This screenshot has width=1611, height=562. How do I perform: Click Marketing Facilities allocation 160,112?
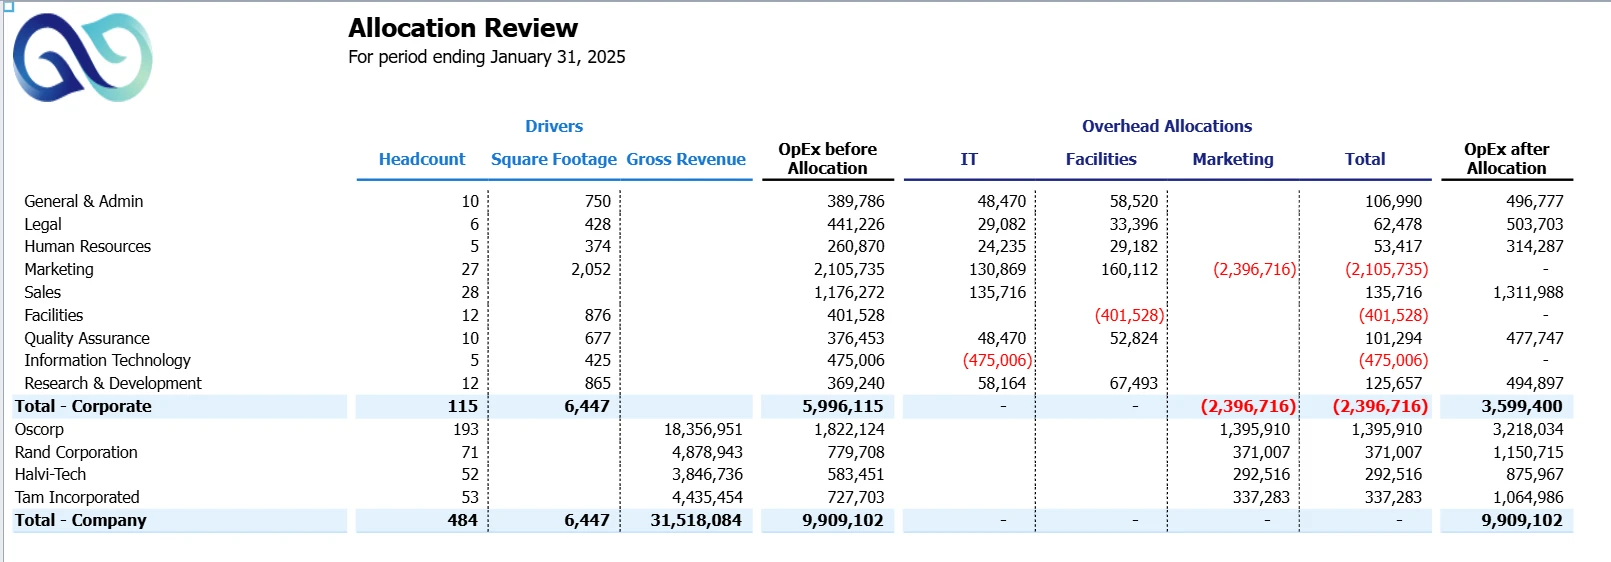(x=1130, y=269)
